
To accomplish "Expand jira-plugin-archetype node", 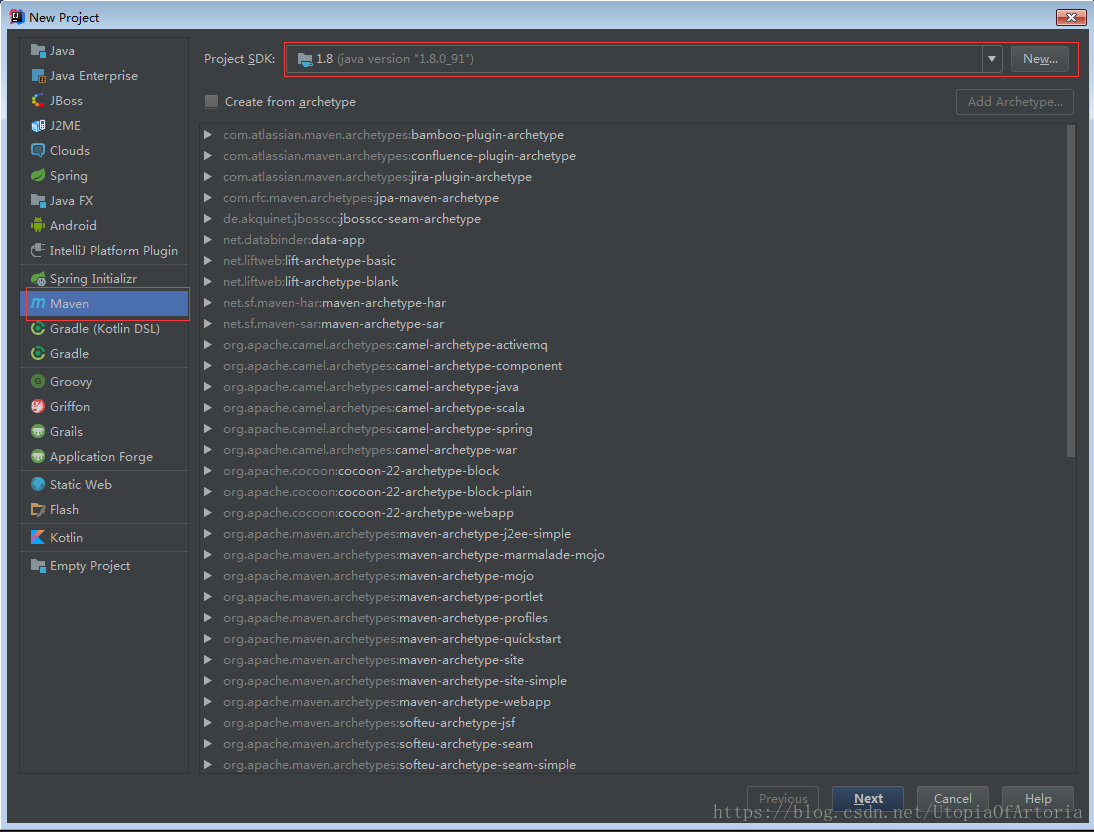I will (x=208, y=177).
